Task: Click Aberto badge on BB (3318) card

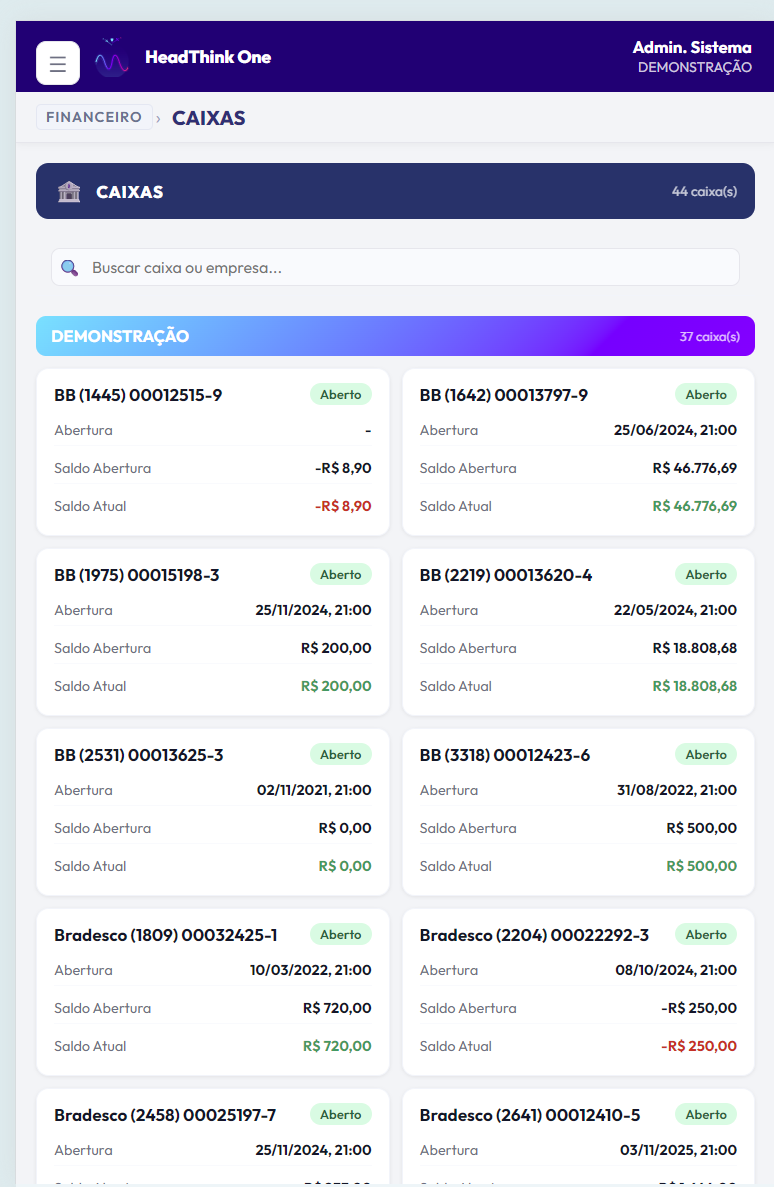Action: coord(706,755)
